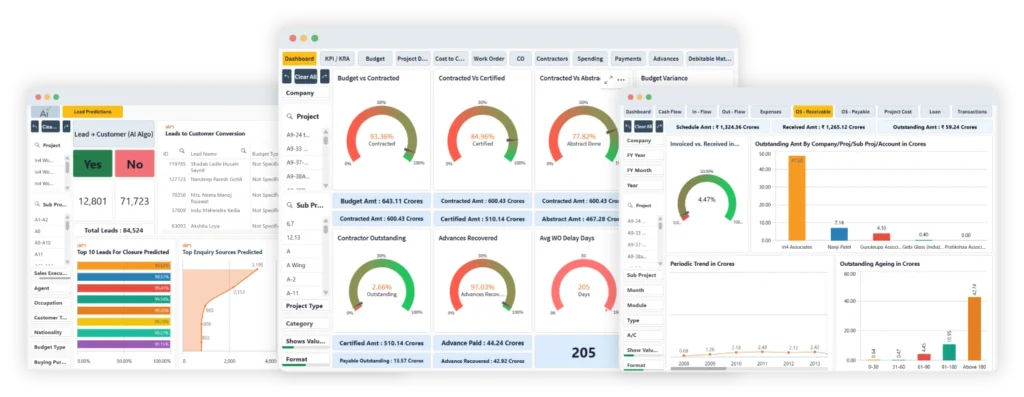Select sub project 12.13 in the center window
The image size is (1024, 397).
click(x=293, y=238)
